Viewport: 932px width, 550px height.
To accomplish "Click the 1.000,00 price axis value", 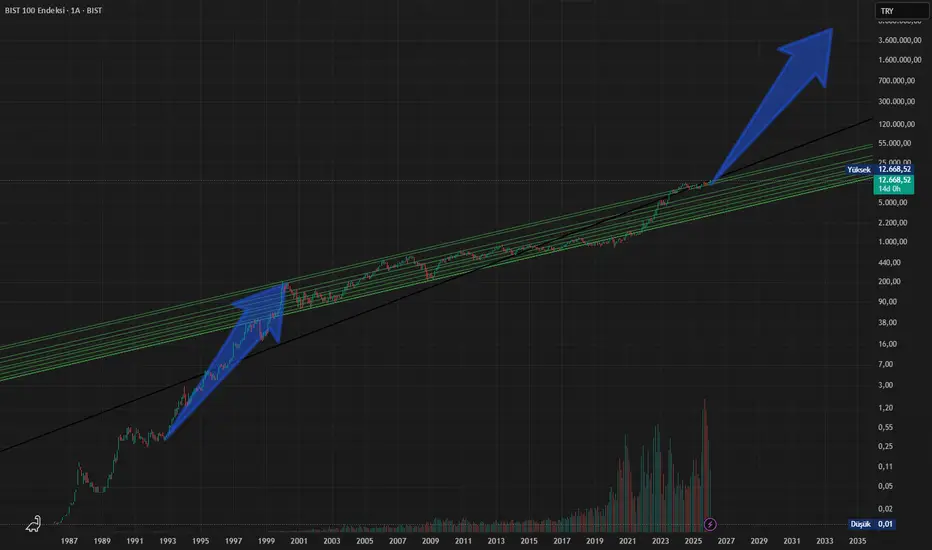I will tap(893, 242).
